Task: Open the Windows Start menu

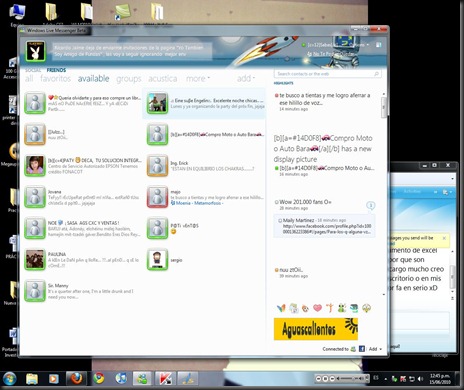Action: pyautogui.click(x=9, y=379)
